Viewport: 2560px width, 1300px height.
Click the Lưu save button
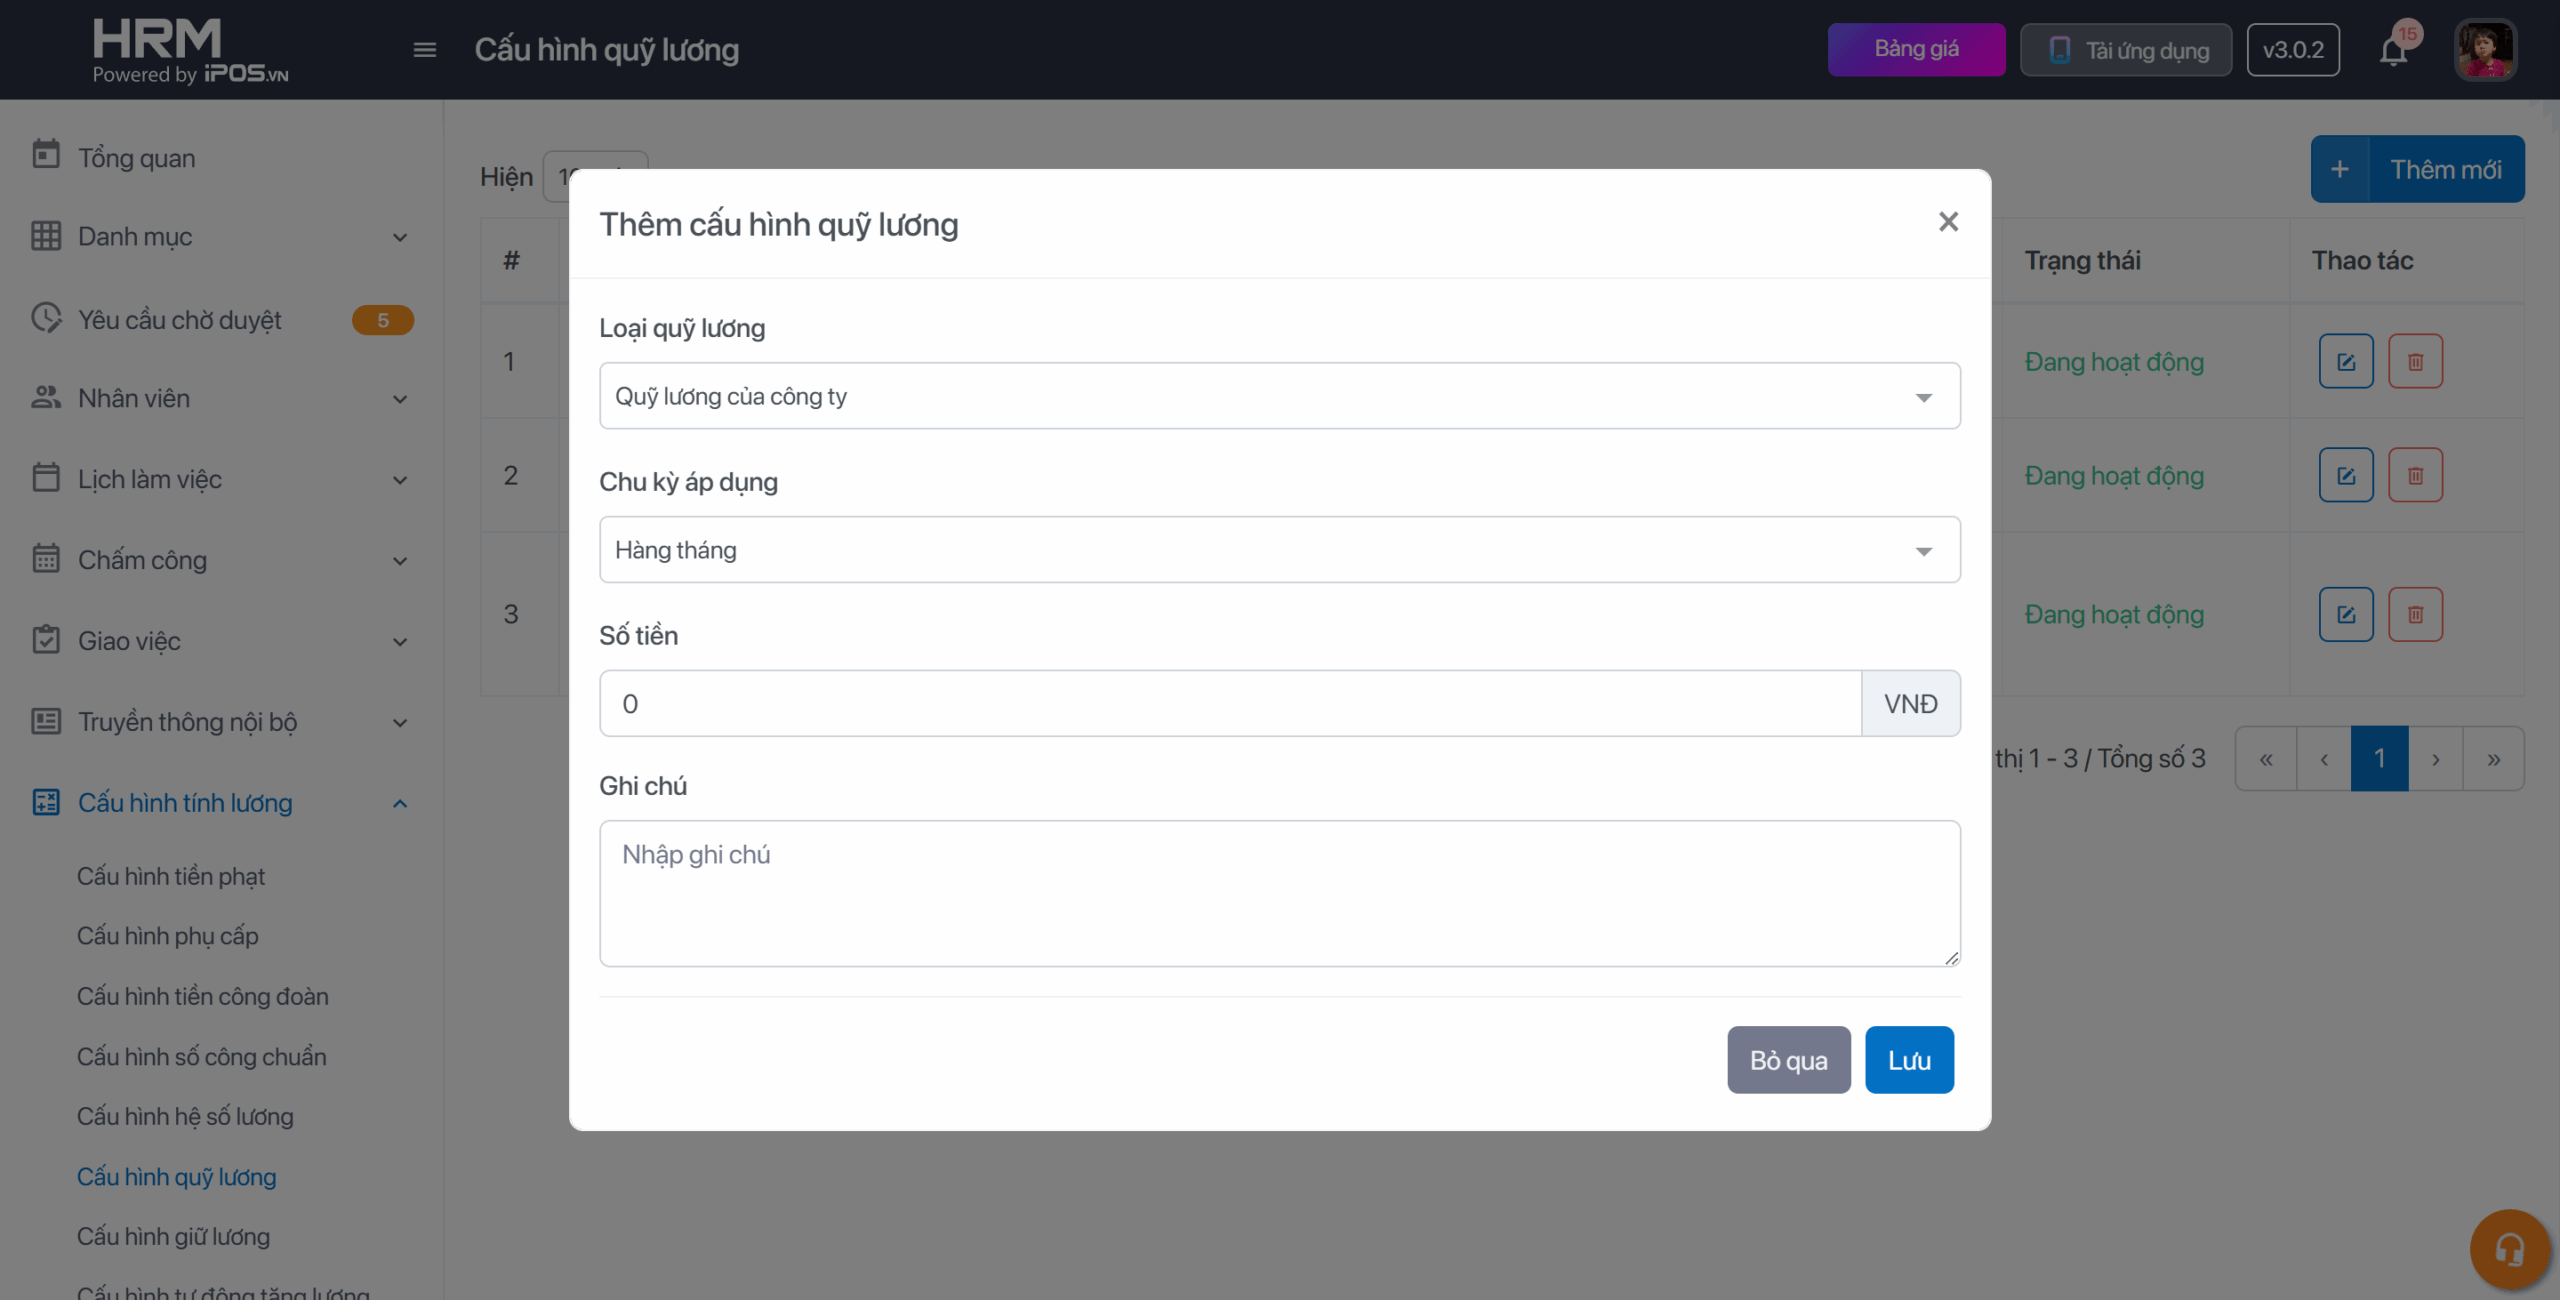1908,1060
